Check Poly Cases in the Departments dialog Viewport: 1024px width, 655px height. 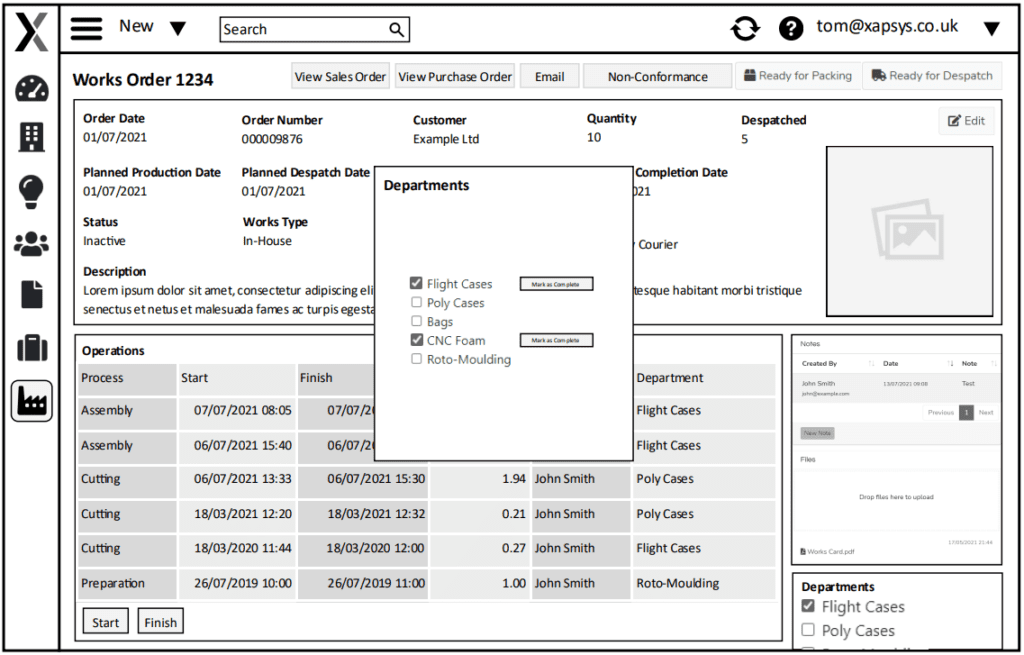pyautogui.click(x=416, y=302)
